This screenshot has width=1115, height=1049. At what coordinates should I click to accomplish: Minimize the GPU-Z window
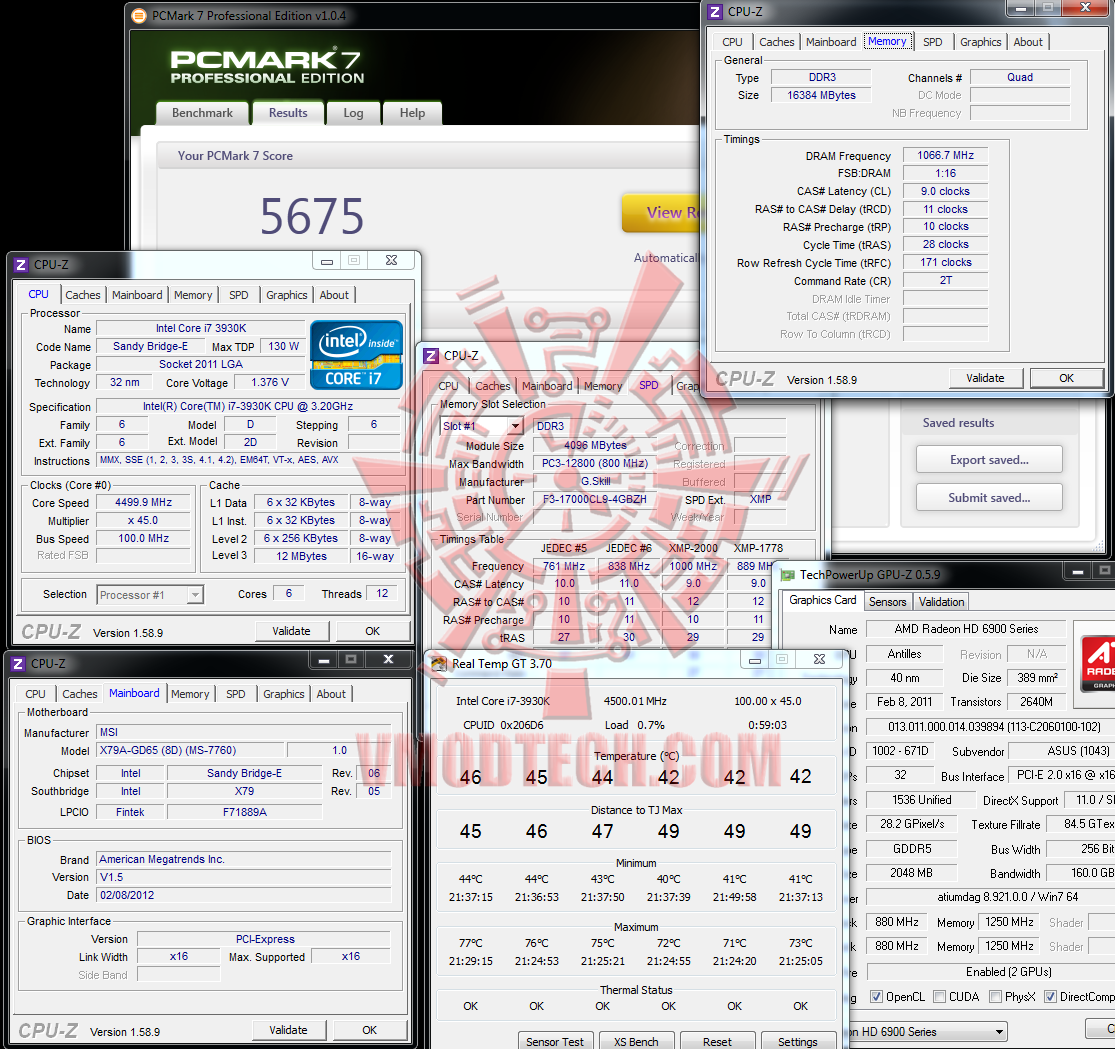tap(1077, 571)
